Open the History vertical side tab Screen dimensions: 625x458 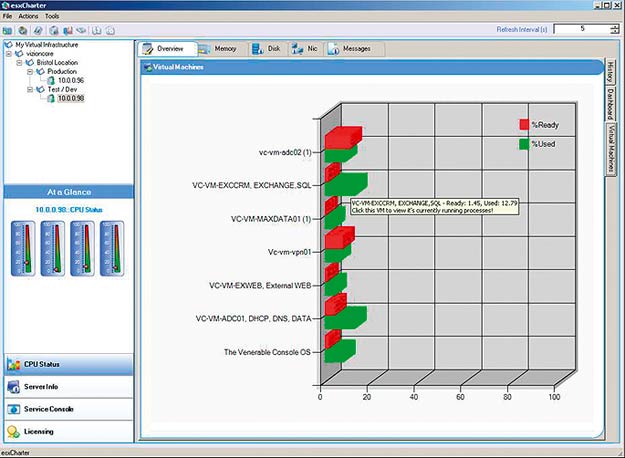[x=609, y=72]
